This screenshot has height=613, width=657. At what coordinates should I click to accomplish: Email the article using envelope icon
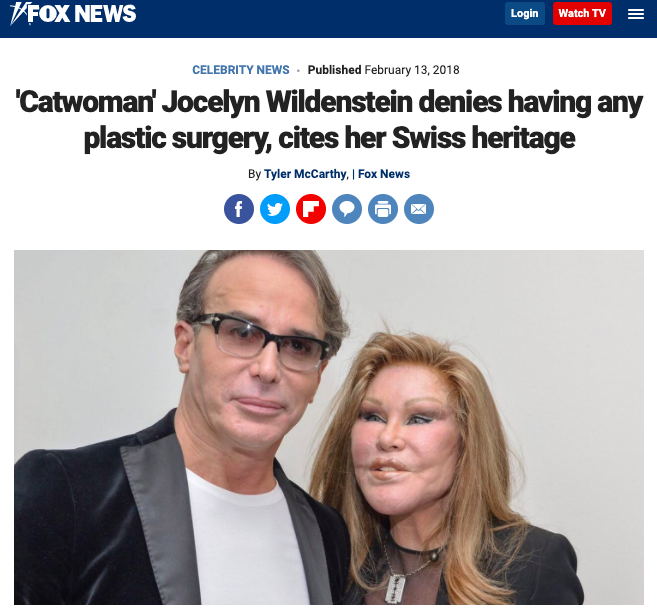click(x=419, y=209)
